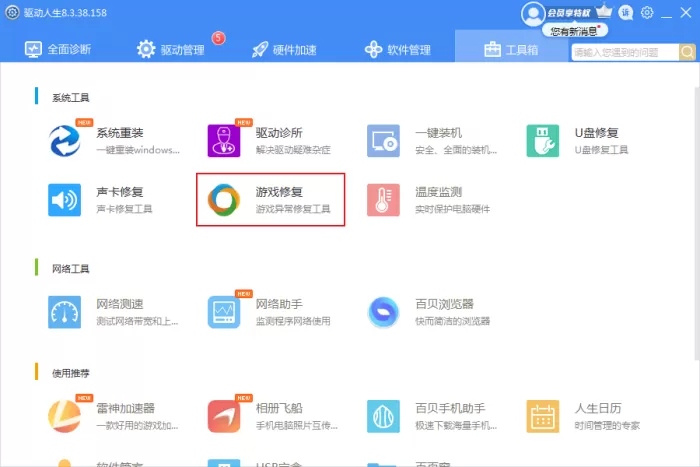Click the user avatar icon

pos(533,14)
